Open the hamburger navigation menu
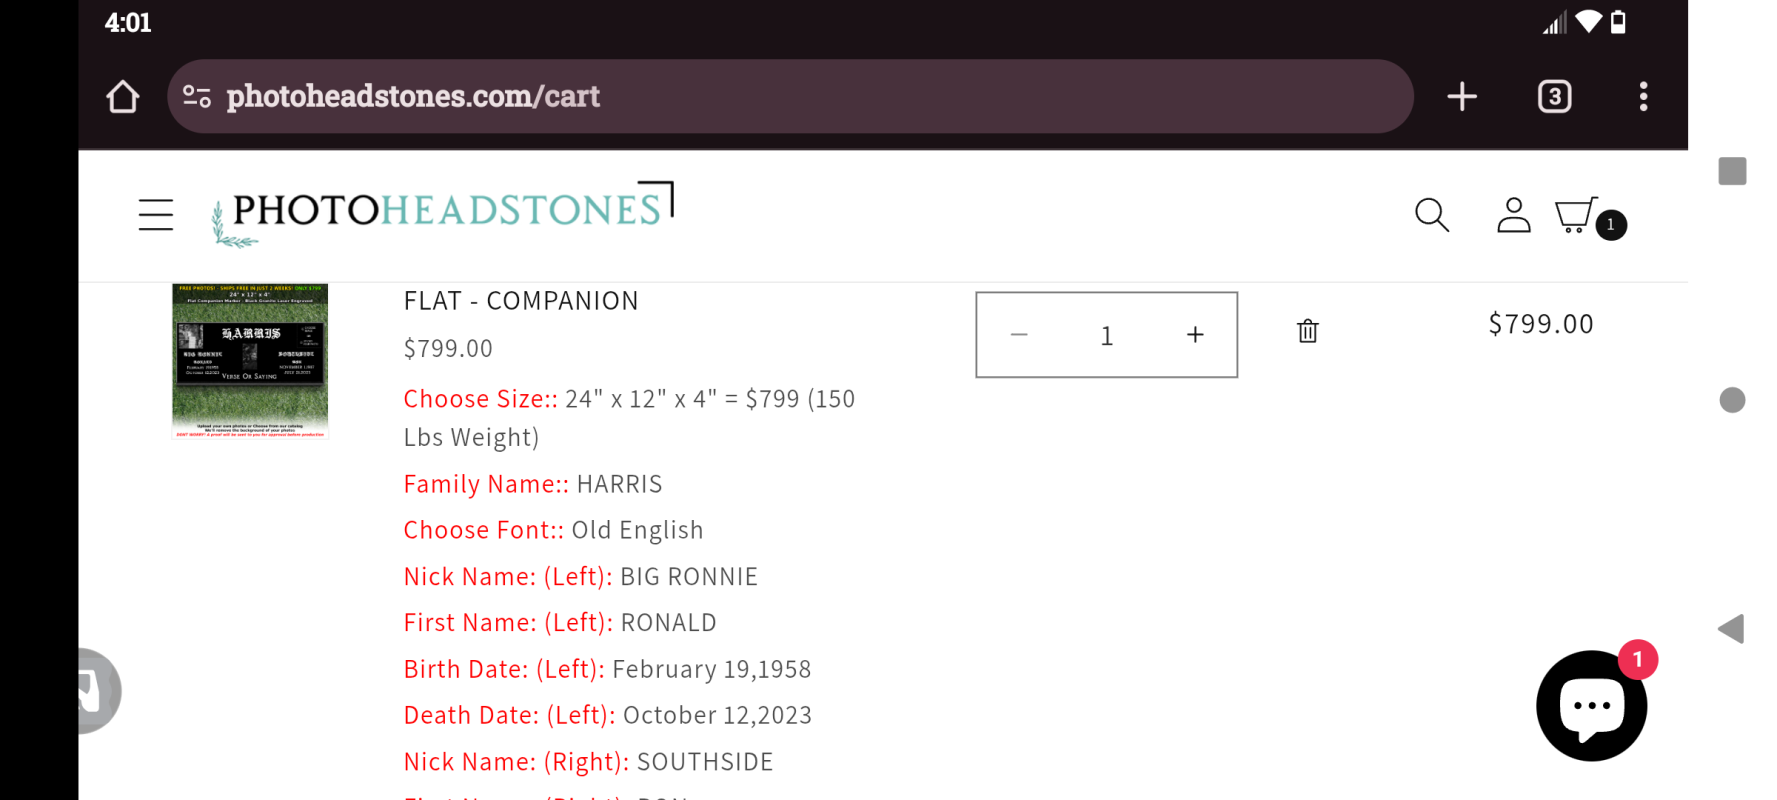Viewport: 1777px width, 800px height. 156,214
